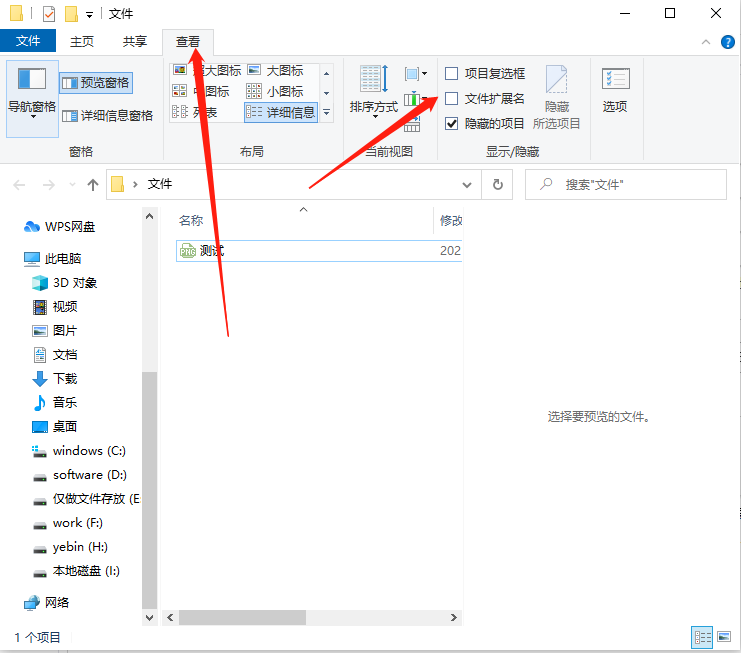Switch to Share (共享) ribbon tab
The width and height of the screenshot is (741, 653).
[x=135, y=42]
